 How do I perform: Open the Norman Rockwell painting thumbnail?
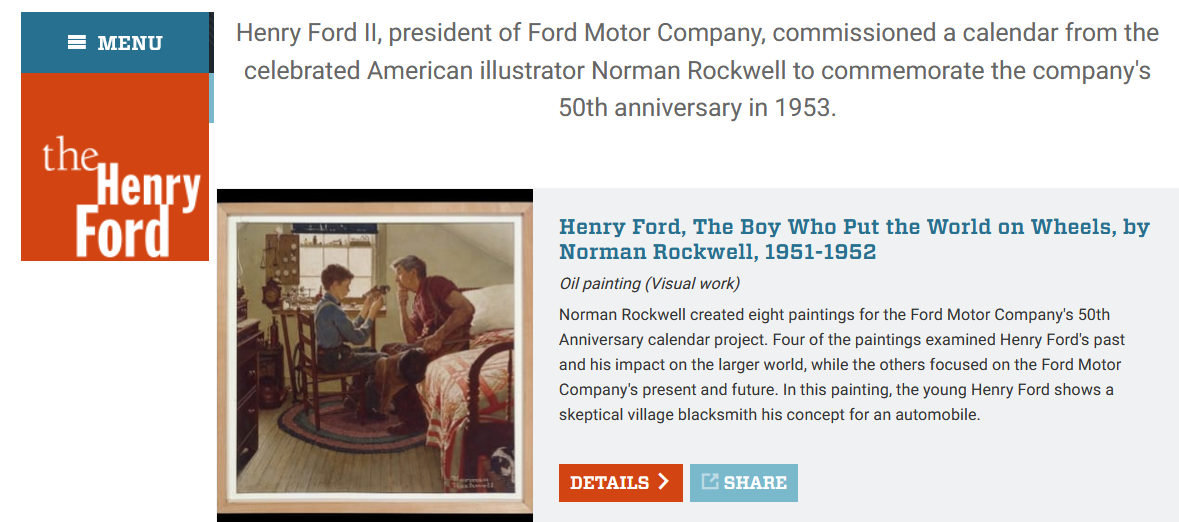coord(375,355)
